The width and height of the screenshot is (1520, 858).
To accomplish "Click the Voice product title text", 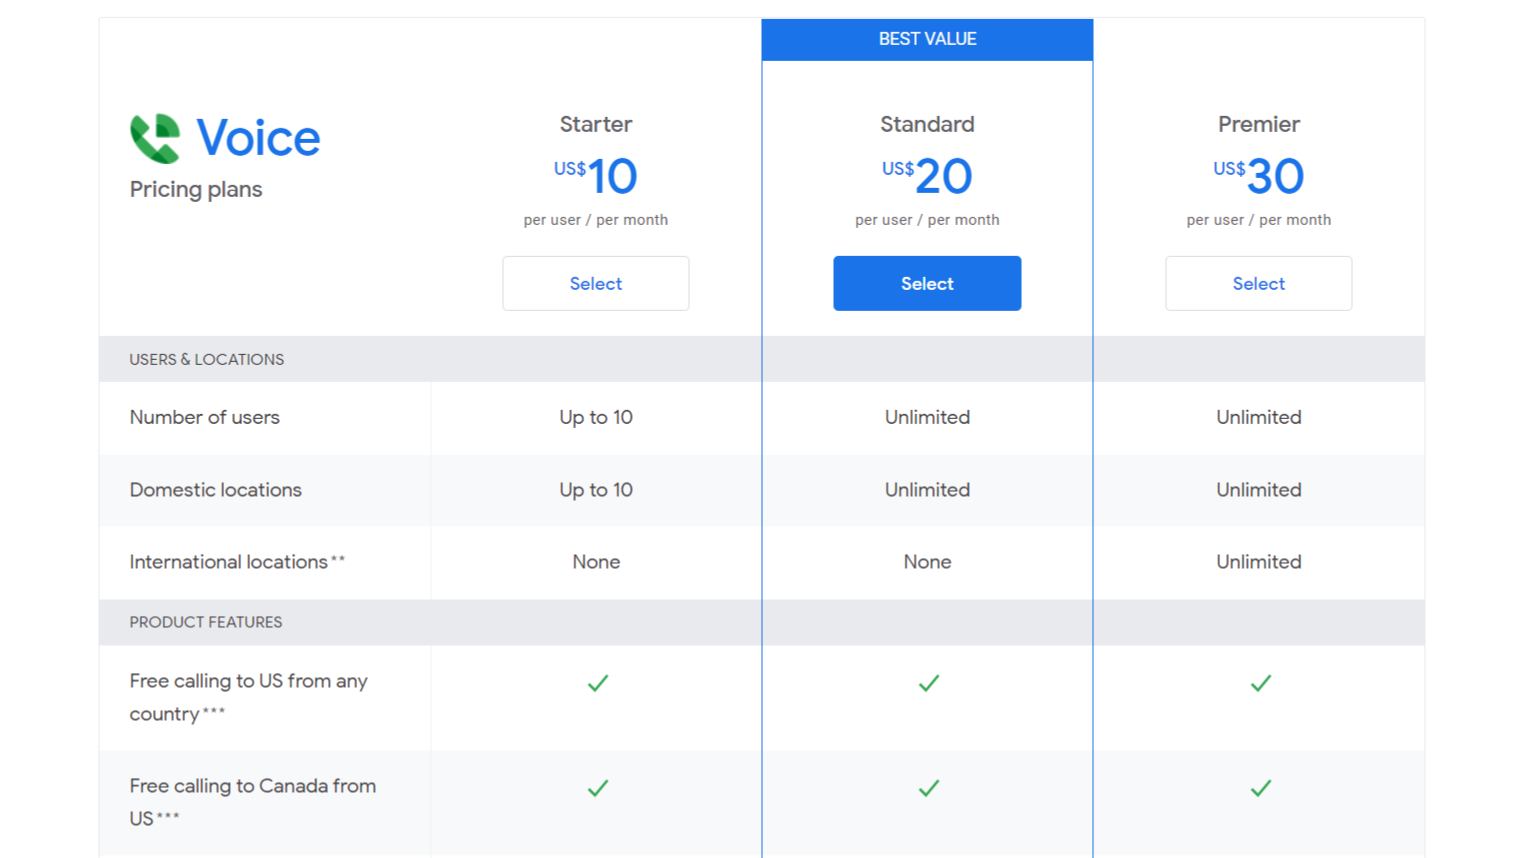I will pyautogui.click(x=258, y=138).
